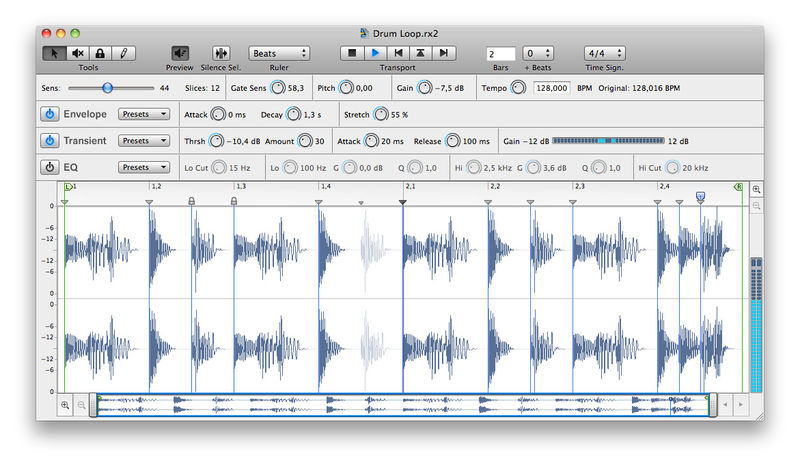Click the Lo band G knob
The image size is (800, 467).
[349, 167]
